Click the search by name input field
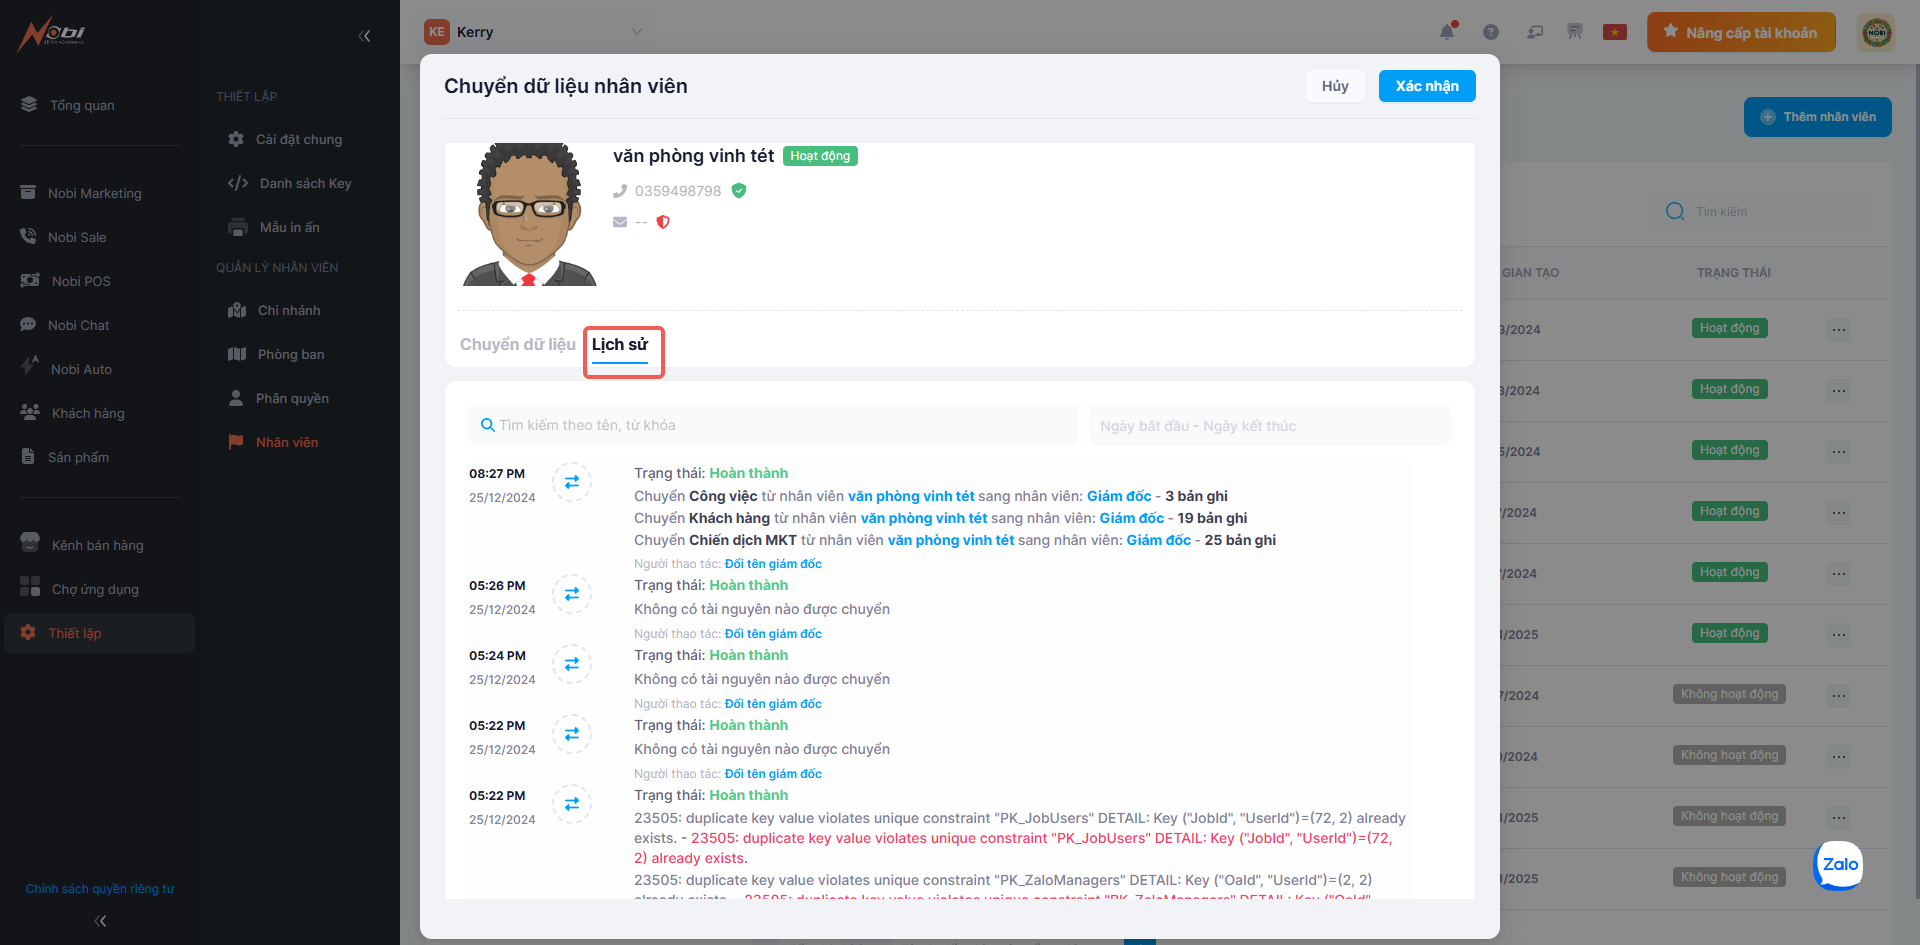This screenshot has width=1920, height=945. [x=773, y=426]
